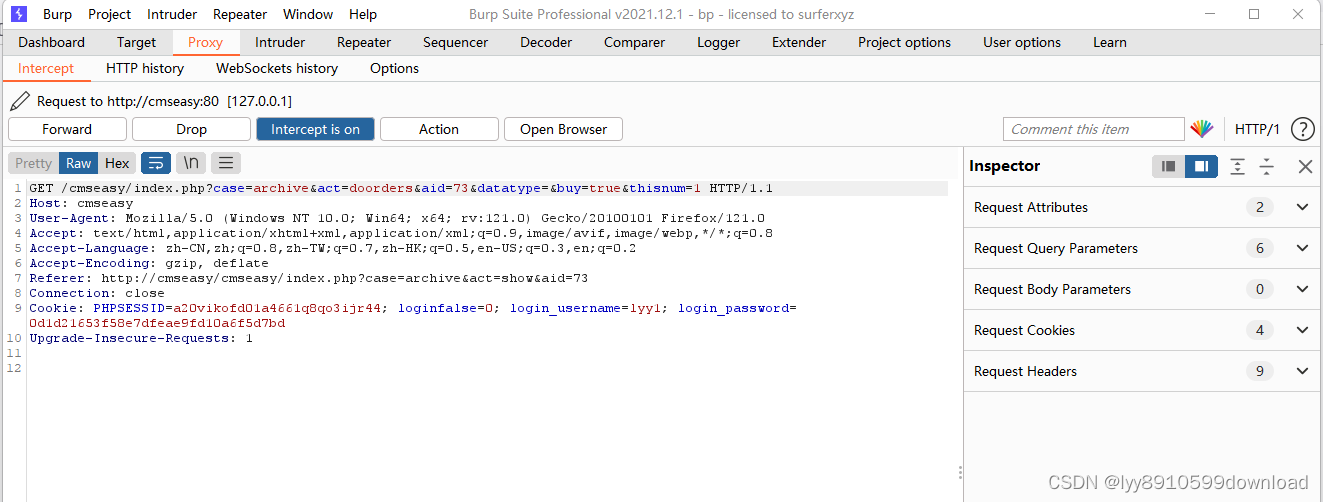This screenshot has height=502, width=1323.
Task: Close the Inspector panel
Action: click(x=1305, y=167)
